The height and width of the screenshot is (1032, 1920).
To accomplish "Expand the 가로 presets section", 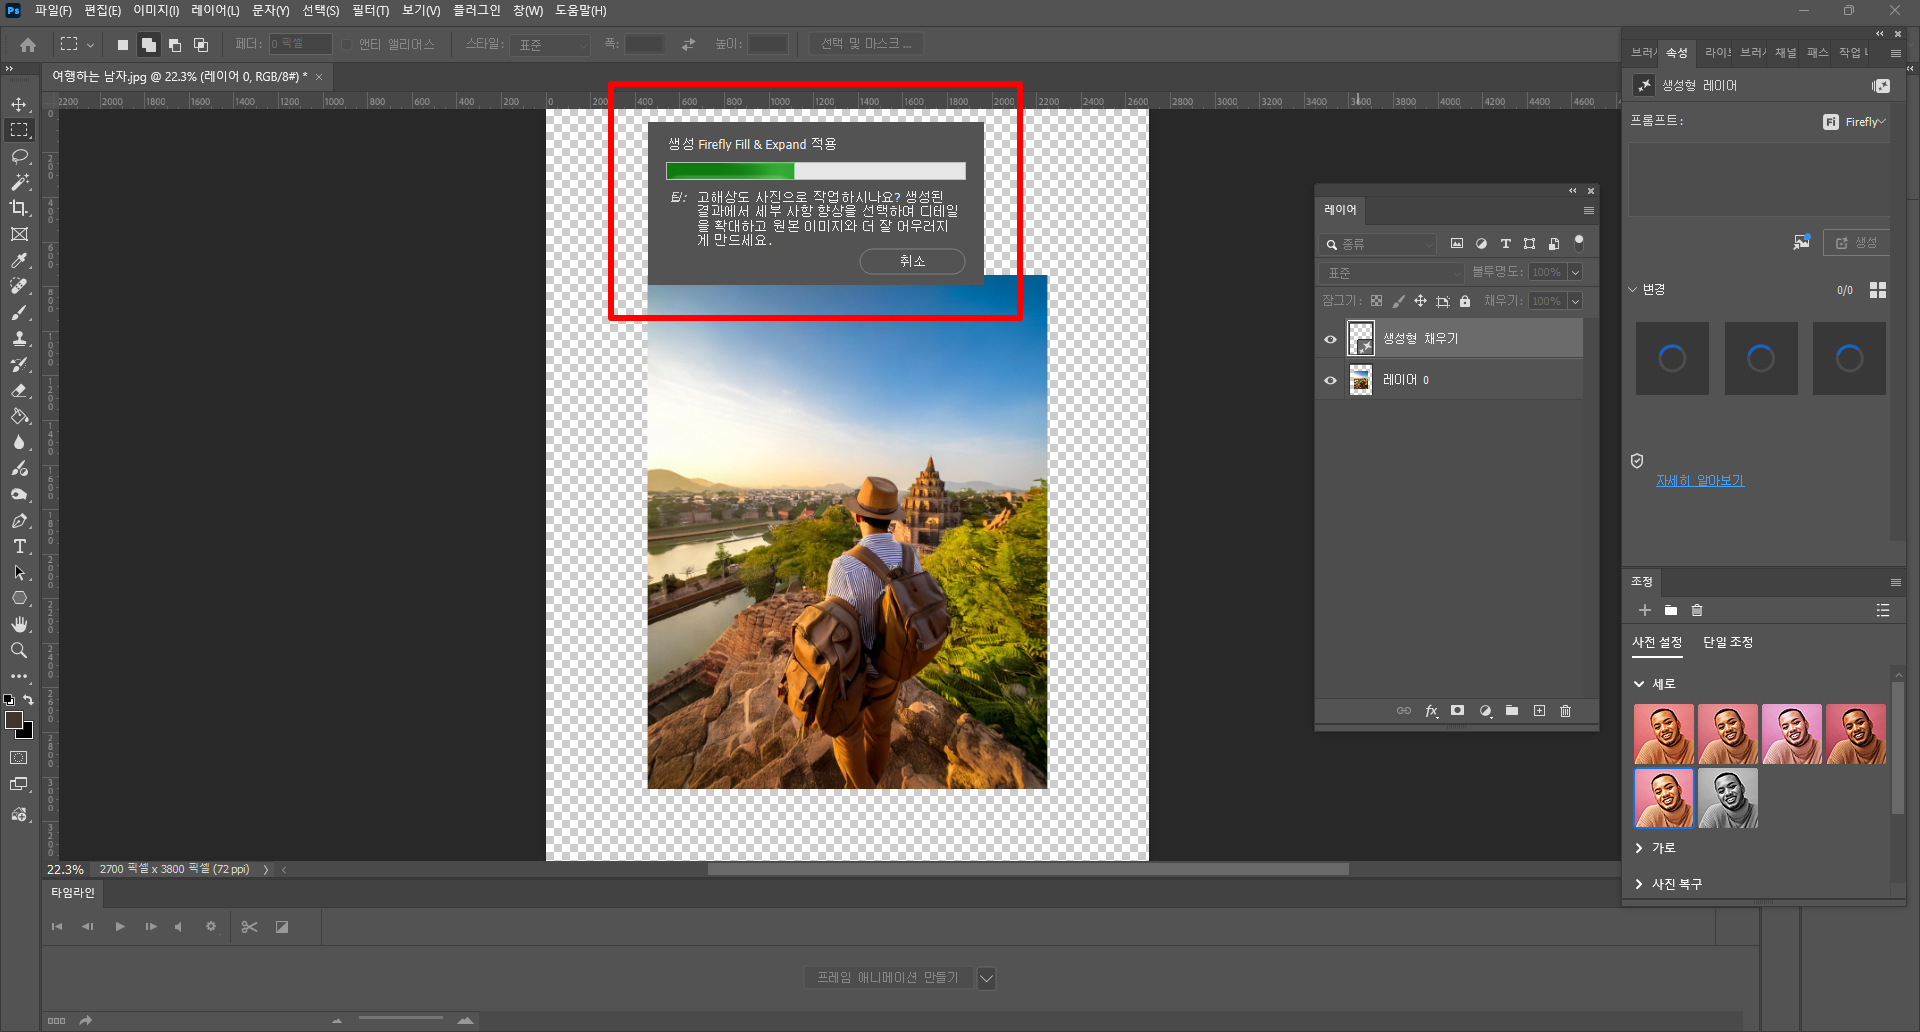I will (x=1639, y=848).
